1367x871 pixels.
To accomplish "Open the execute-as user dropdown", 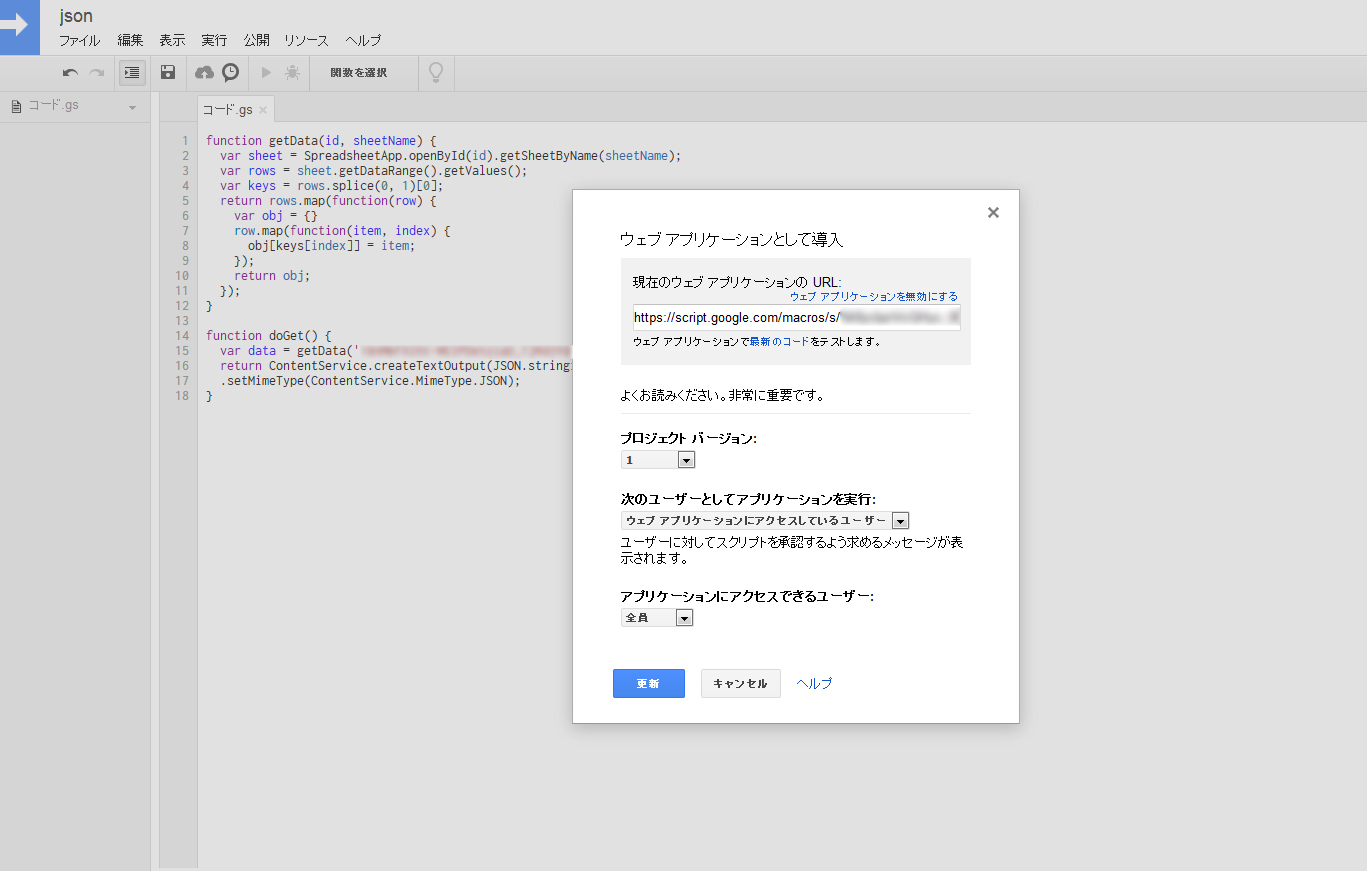I will [x=900, y=520].
